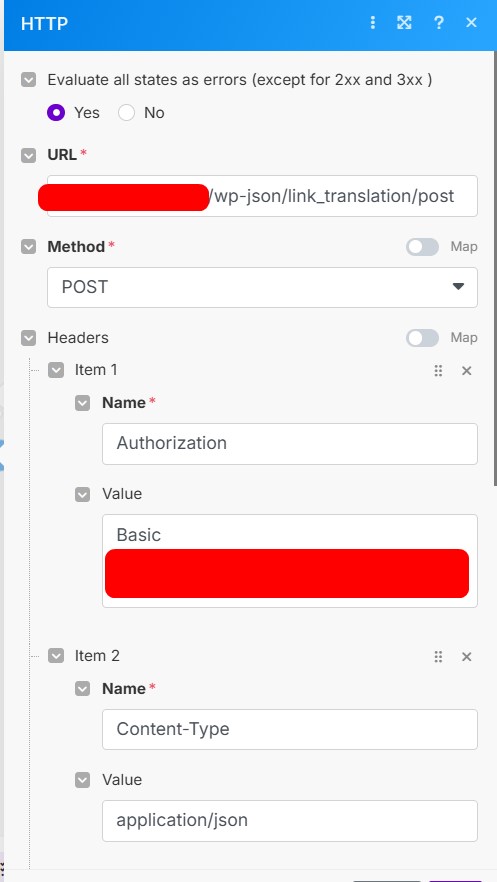Screen dimensions: 497x882
Task: Grab the drag handle of Item 1
Action: 439,371
